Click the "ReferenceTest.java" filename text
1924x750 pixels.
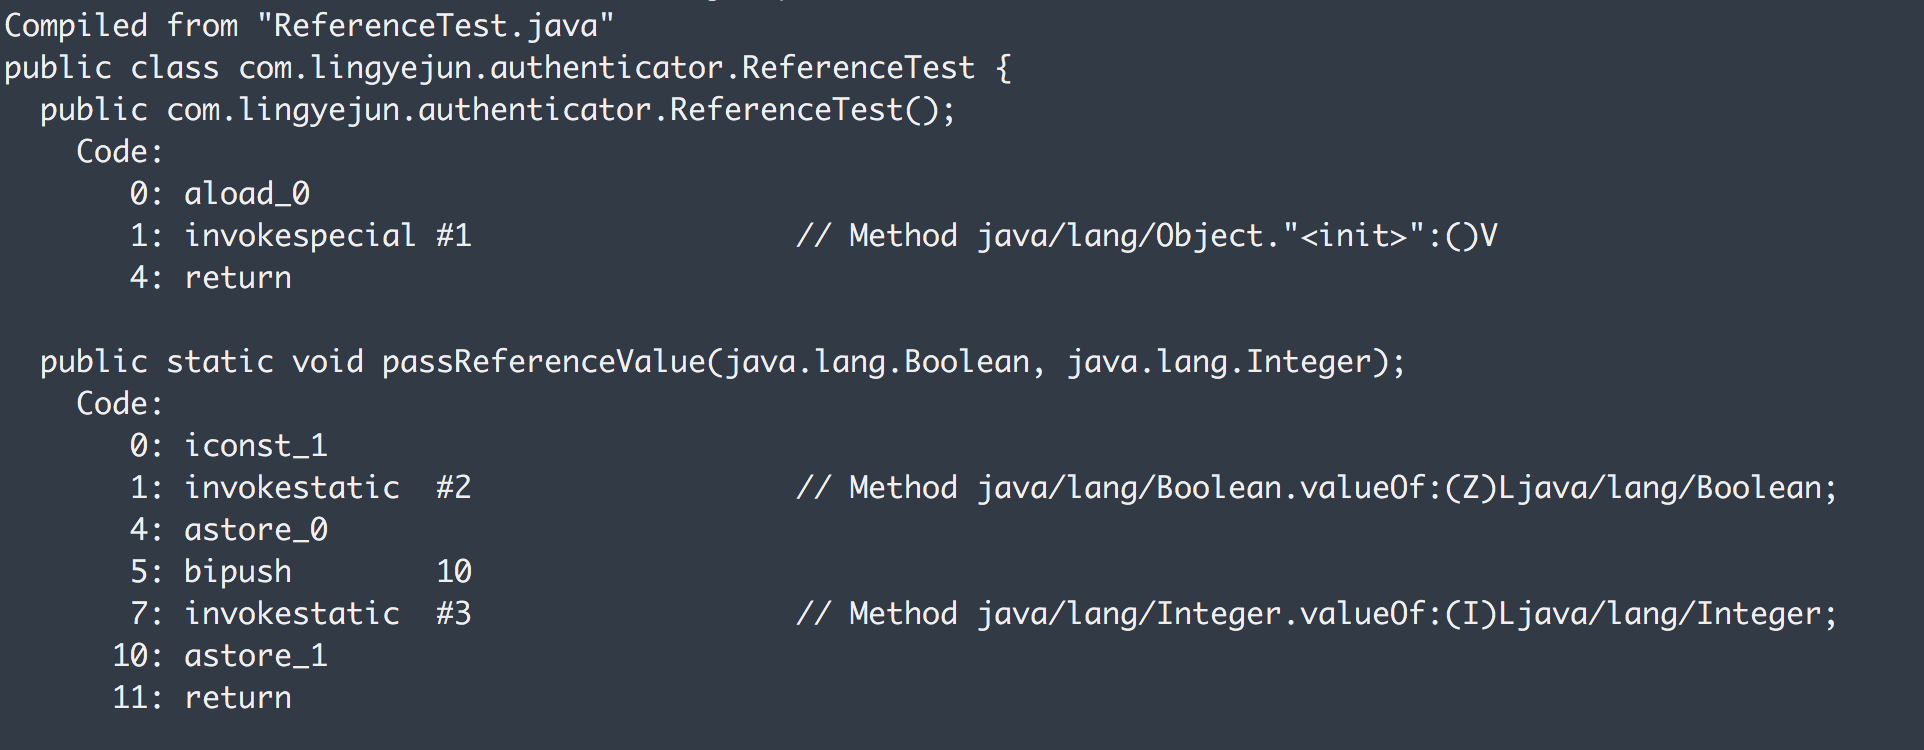436,25
